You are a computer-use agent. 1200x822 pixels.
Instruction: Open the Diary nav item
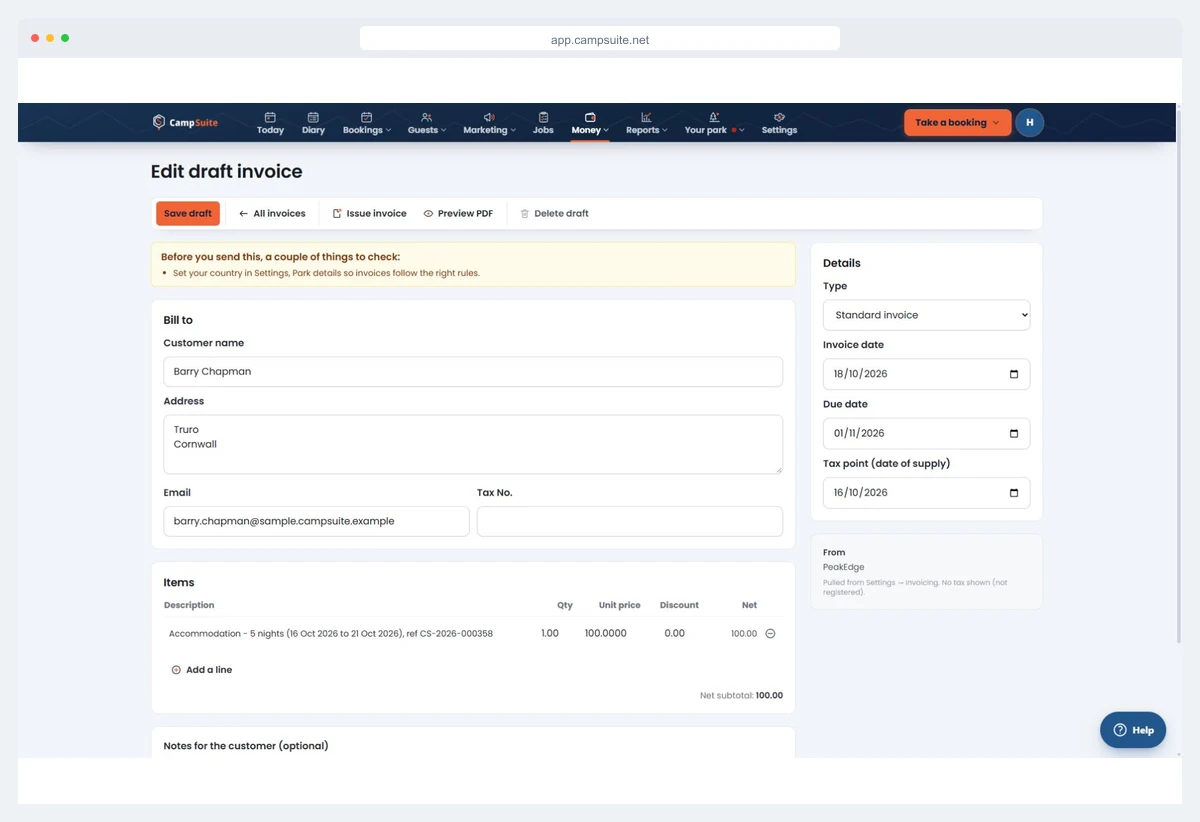313,123
